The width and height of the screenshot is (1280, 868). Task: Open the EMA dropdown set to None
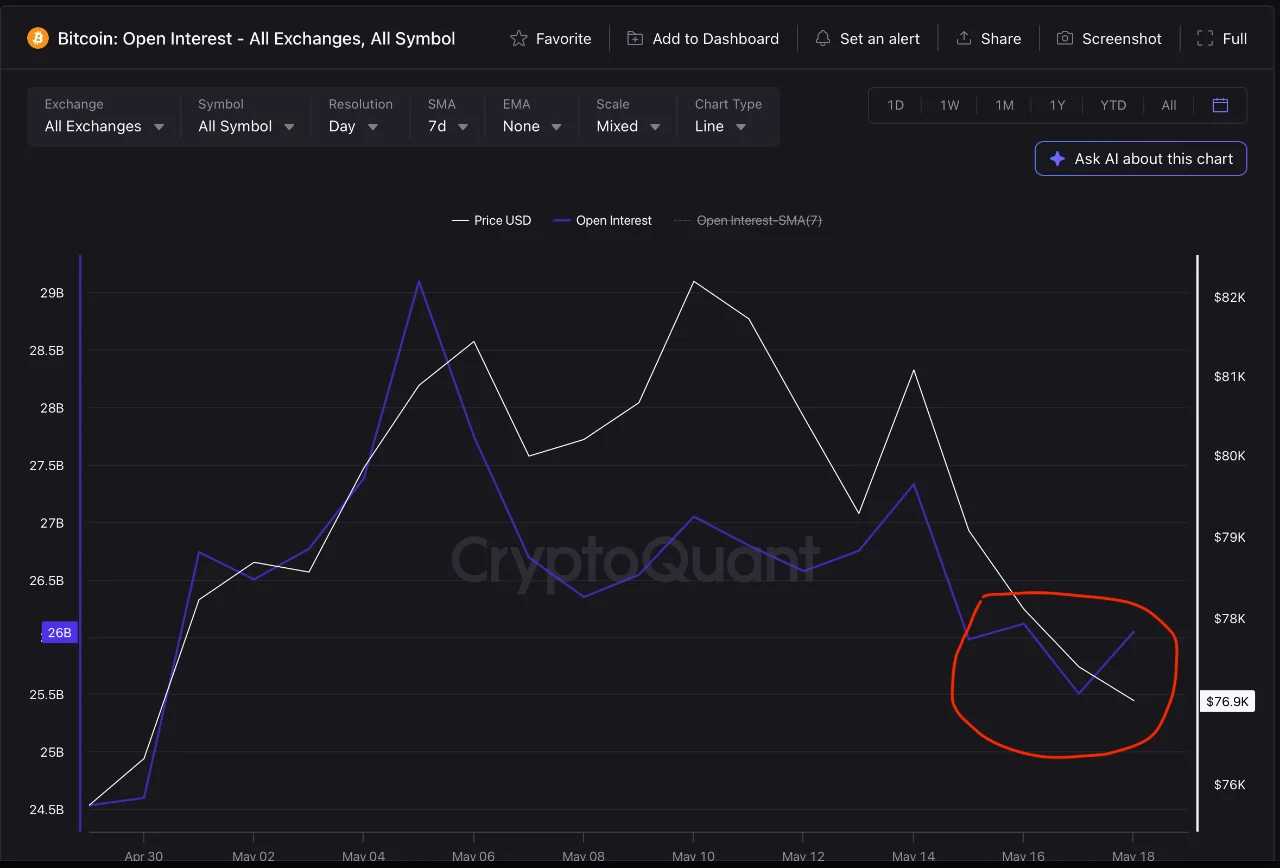[x=532, y=117]
